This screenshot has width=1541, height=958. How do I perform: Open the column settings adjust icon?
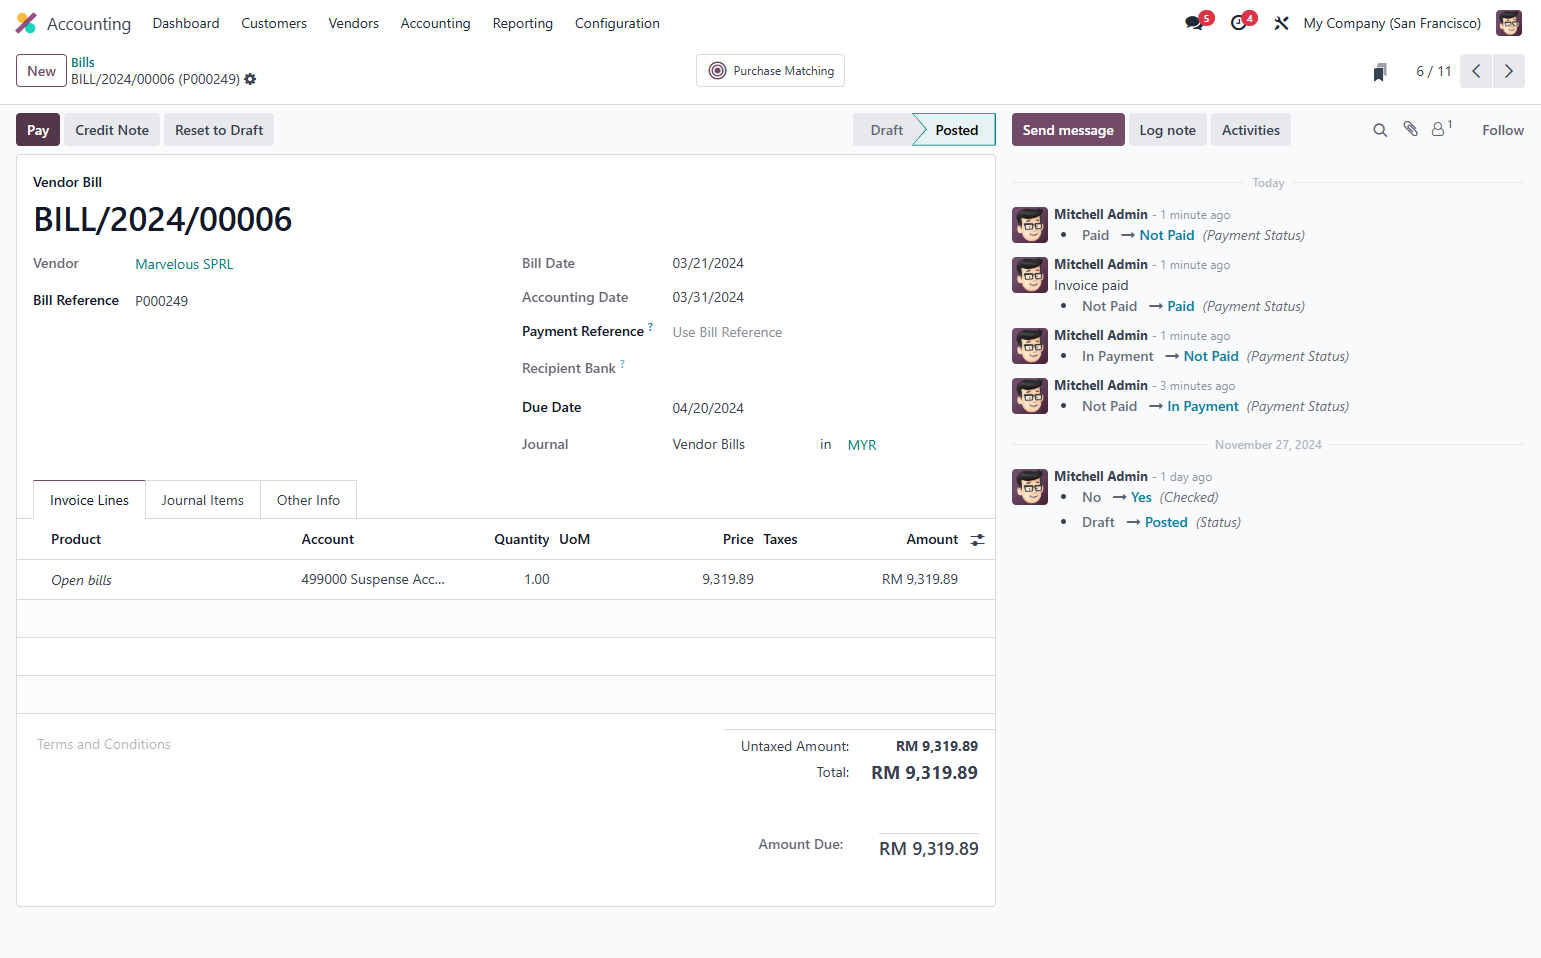(x=978, y=540)
